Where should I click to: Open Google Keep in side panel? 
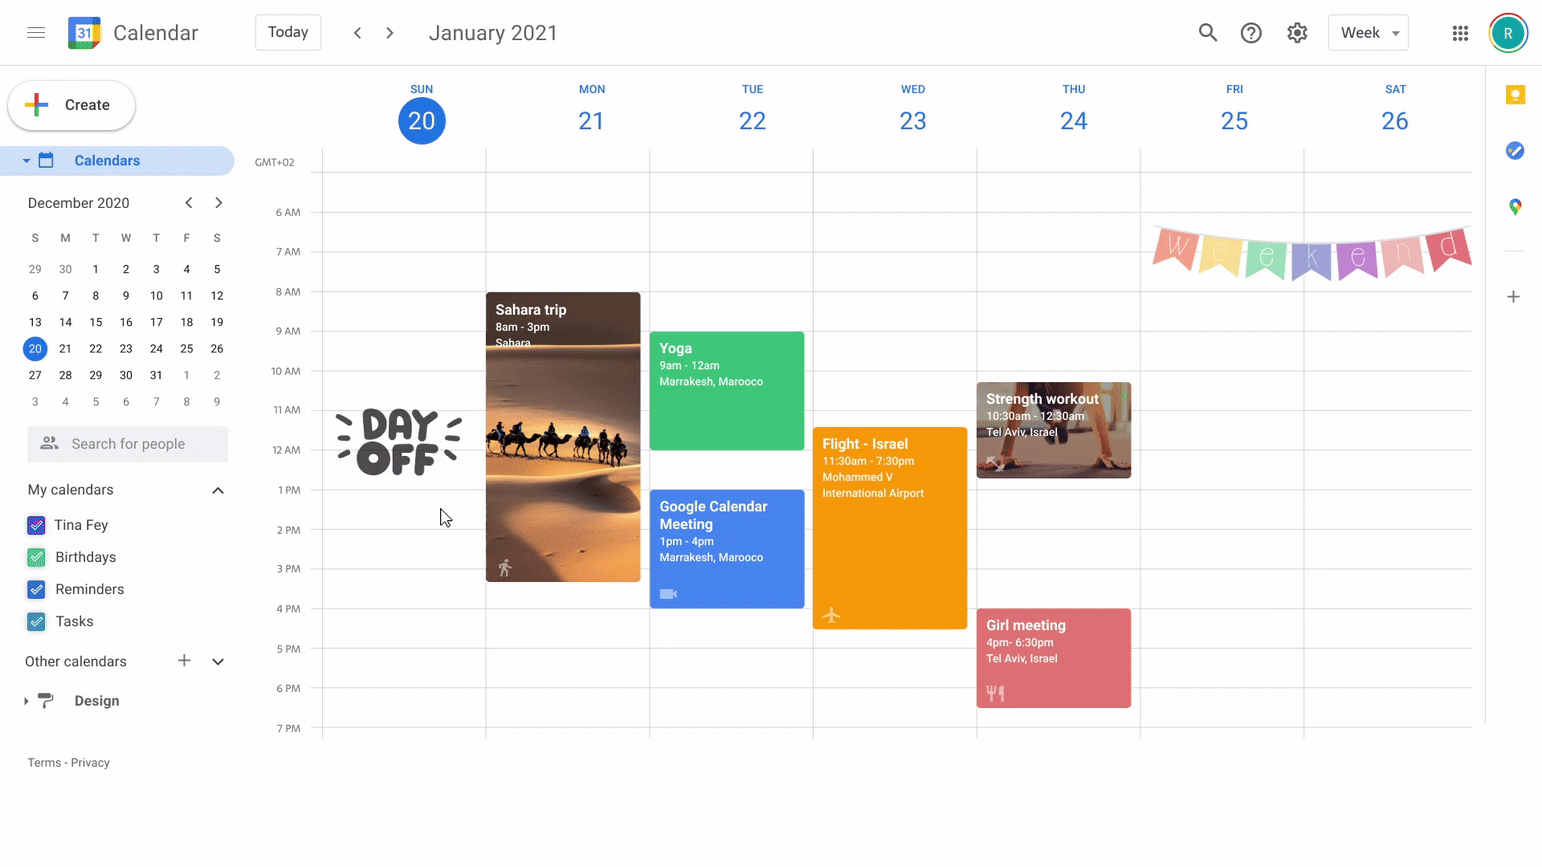[x=1515, y=95]
